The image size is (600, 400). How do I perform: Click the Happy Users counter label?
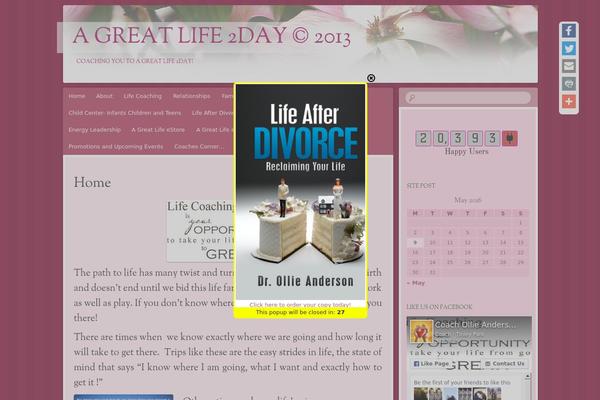tap(466, 152)
